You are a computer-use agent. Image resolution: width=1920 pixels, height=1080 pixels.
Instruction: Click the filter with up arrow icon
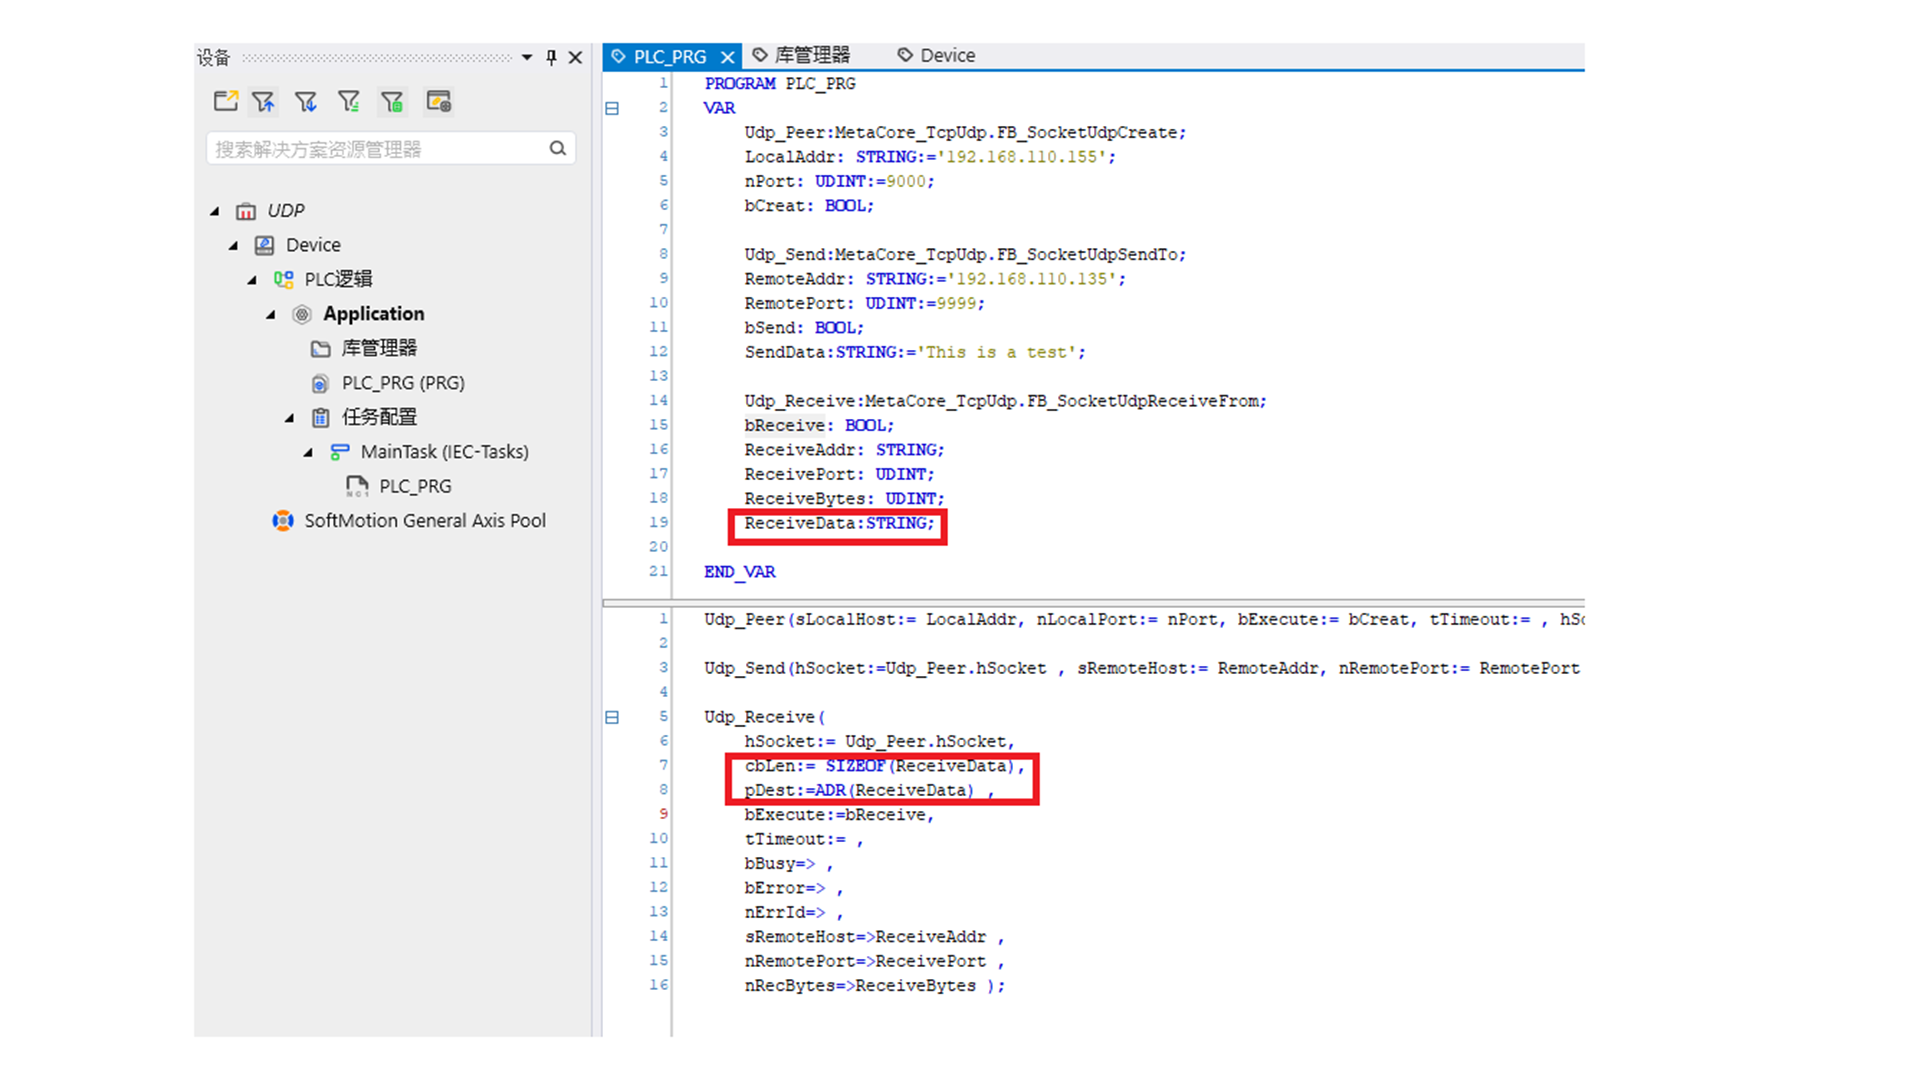point(264,101)
